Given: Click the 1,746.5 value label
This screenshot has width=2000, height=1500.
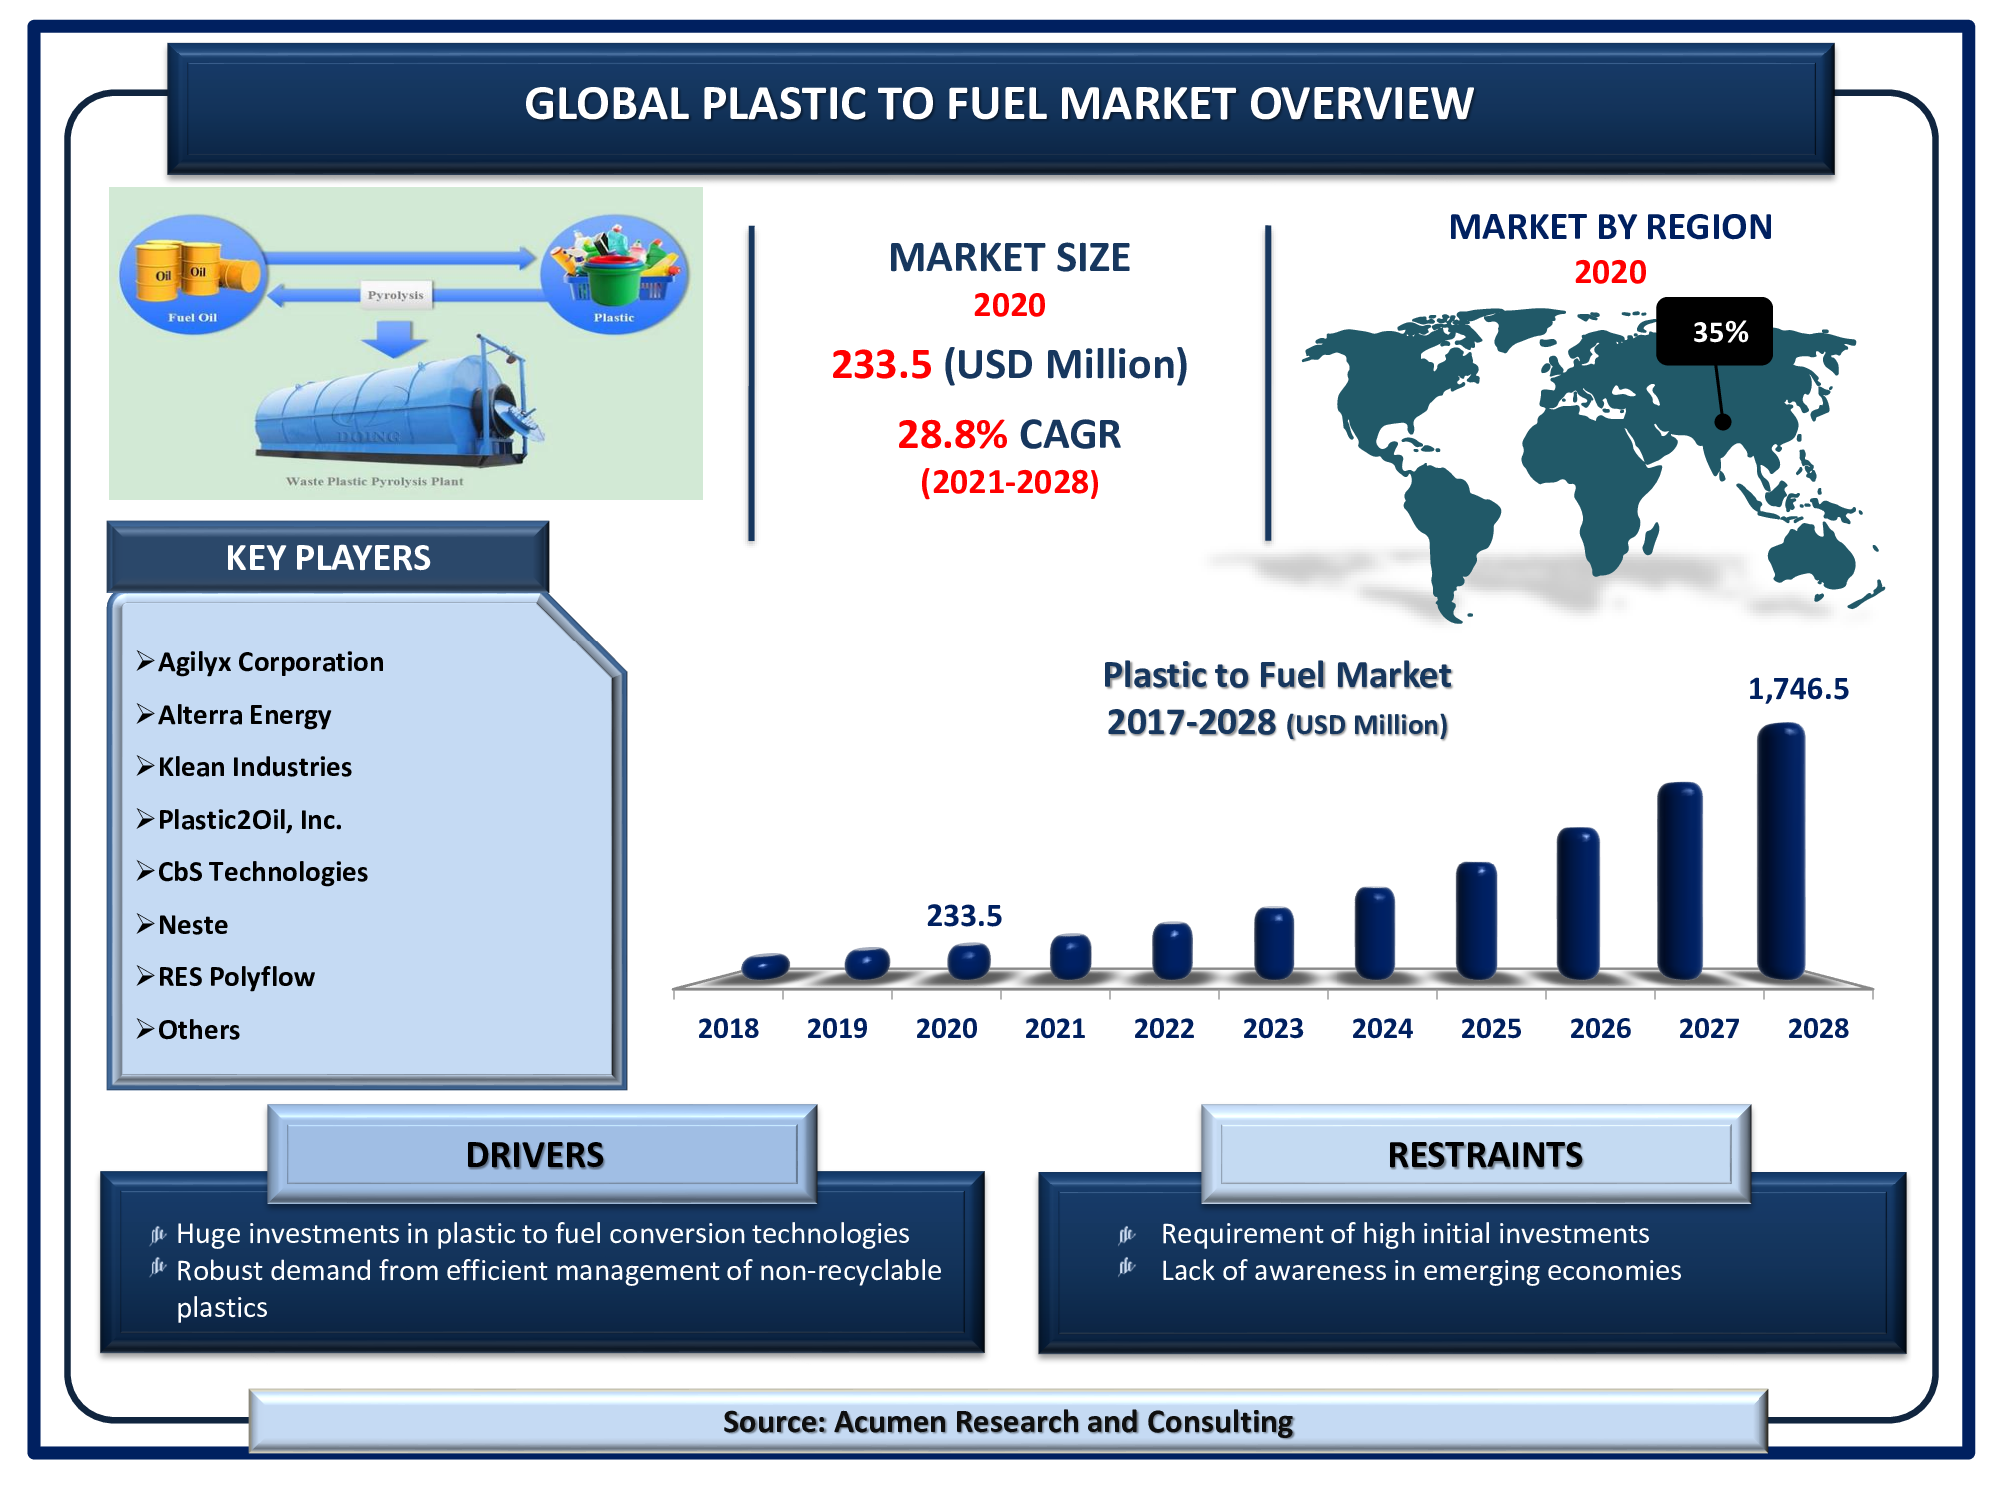Looking at the screenshot, I should pos(1797,689).
